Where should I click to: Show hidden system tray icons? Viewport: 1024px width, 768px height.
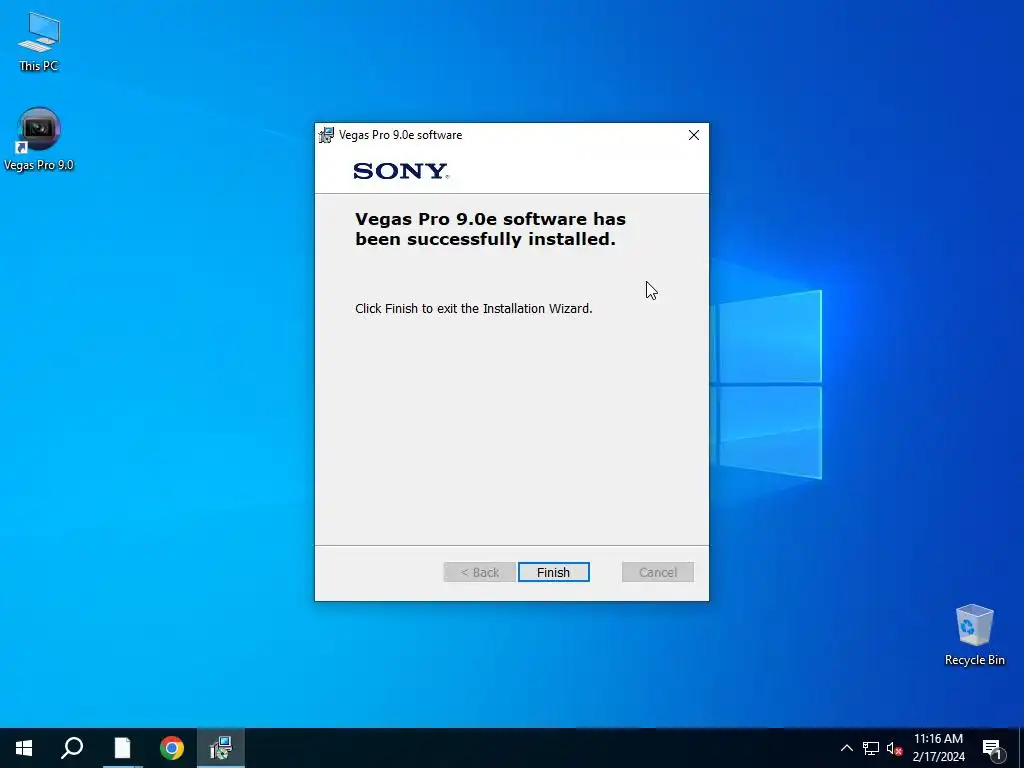[x=846, y=748]
